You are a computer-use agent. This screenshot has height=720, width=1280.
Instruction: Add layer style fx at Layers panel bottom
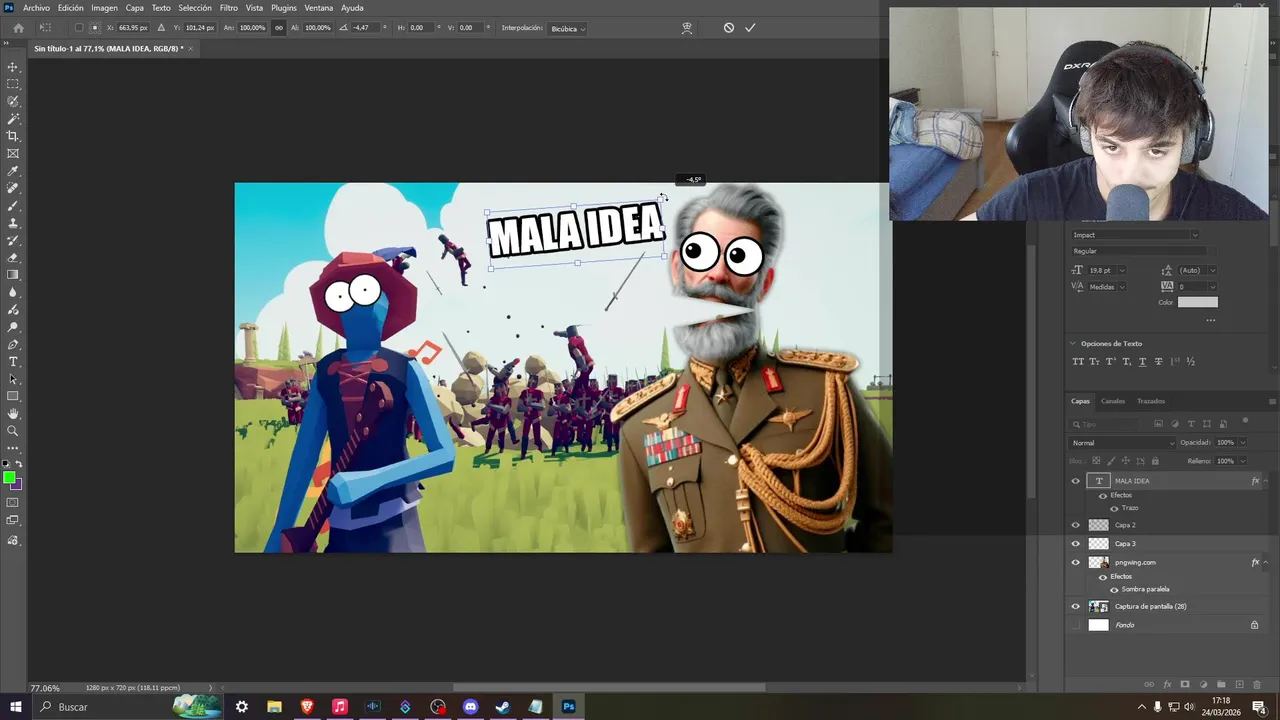pos(1167,685)
